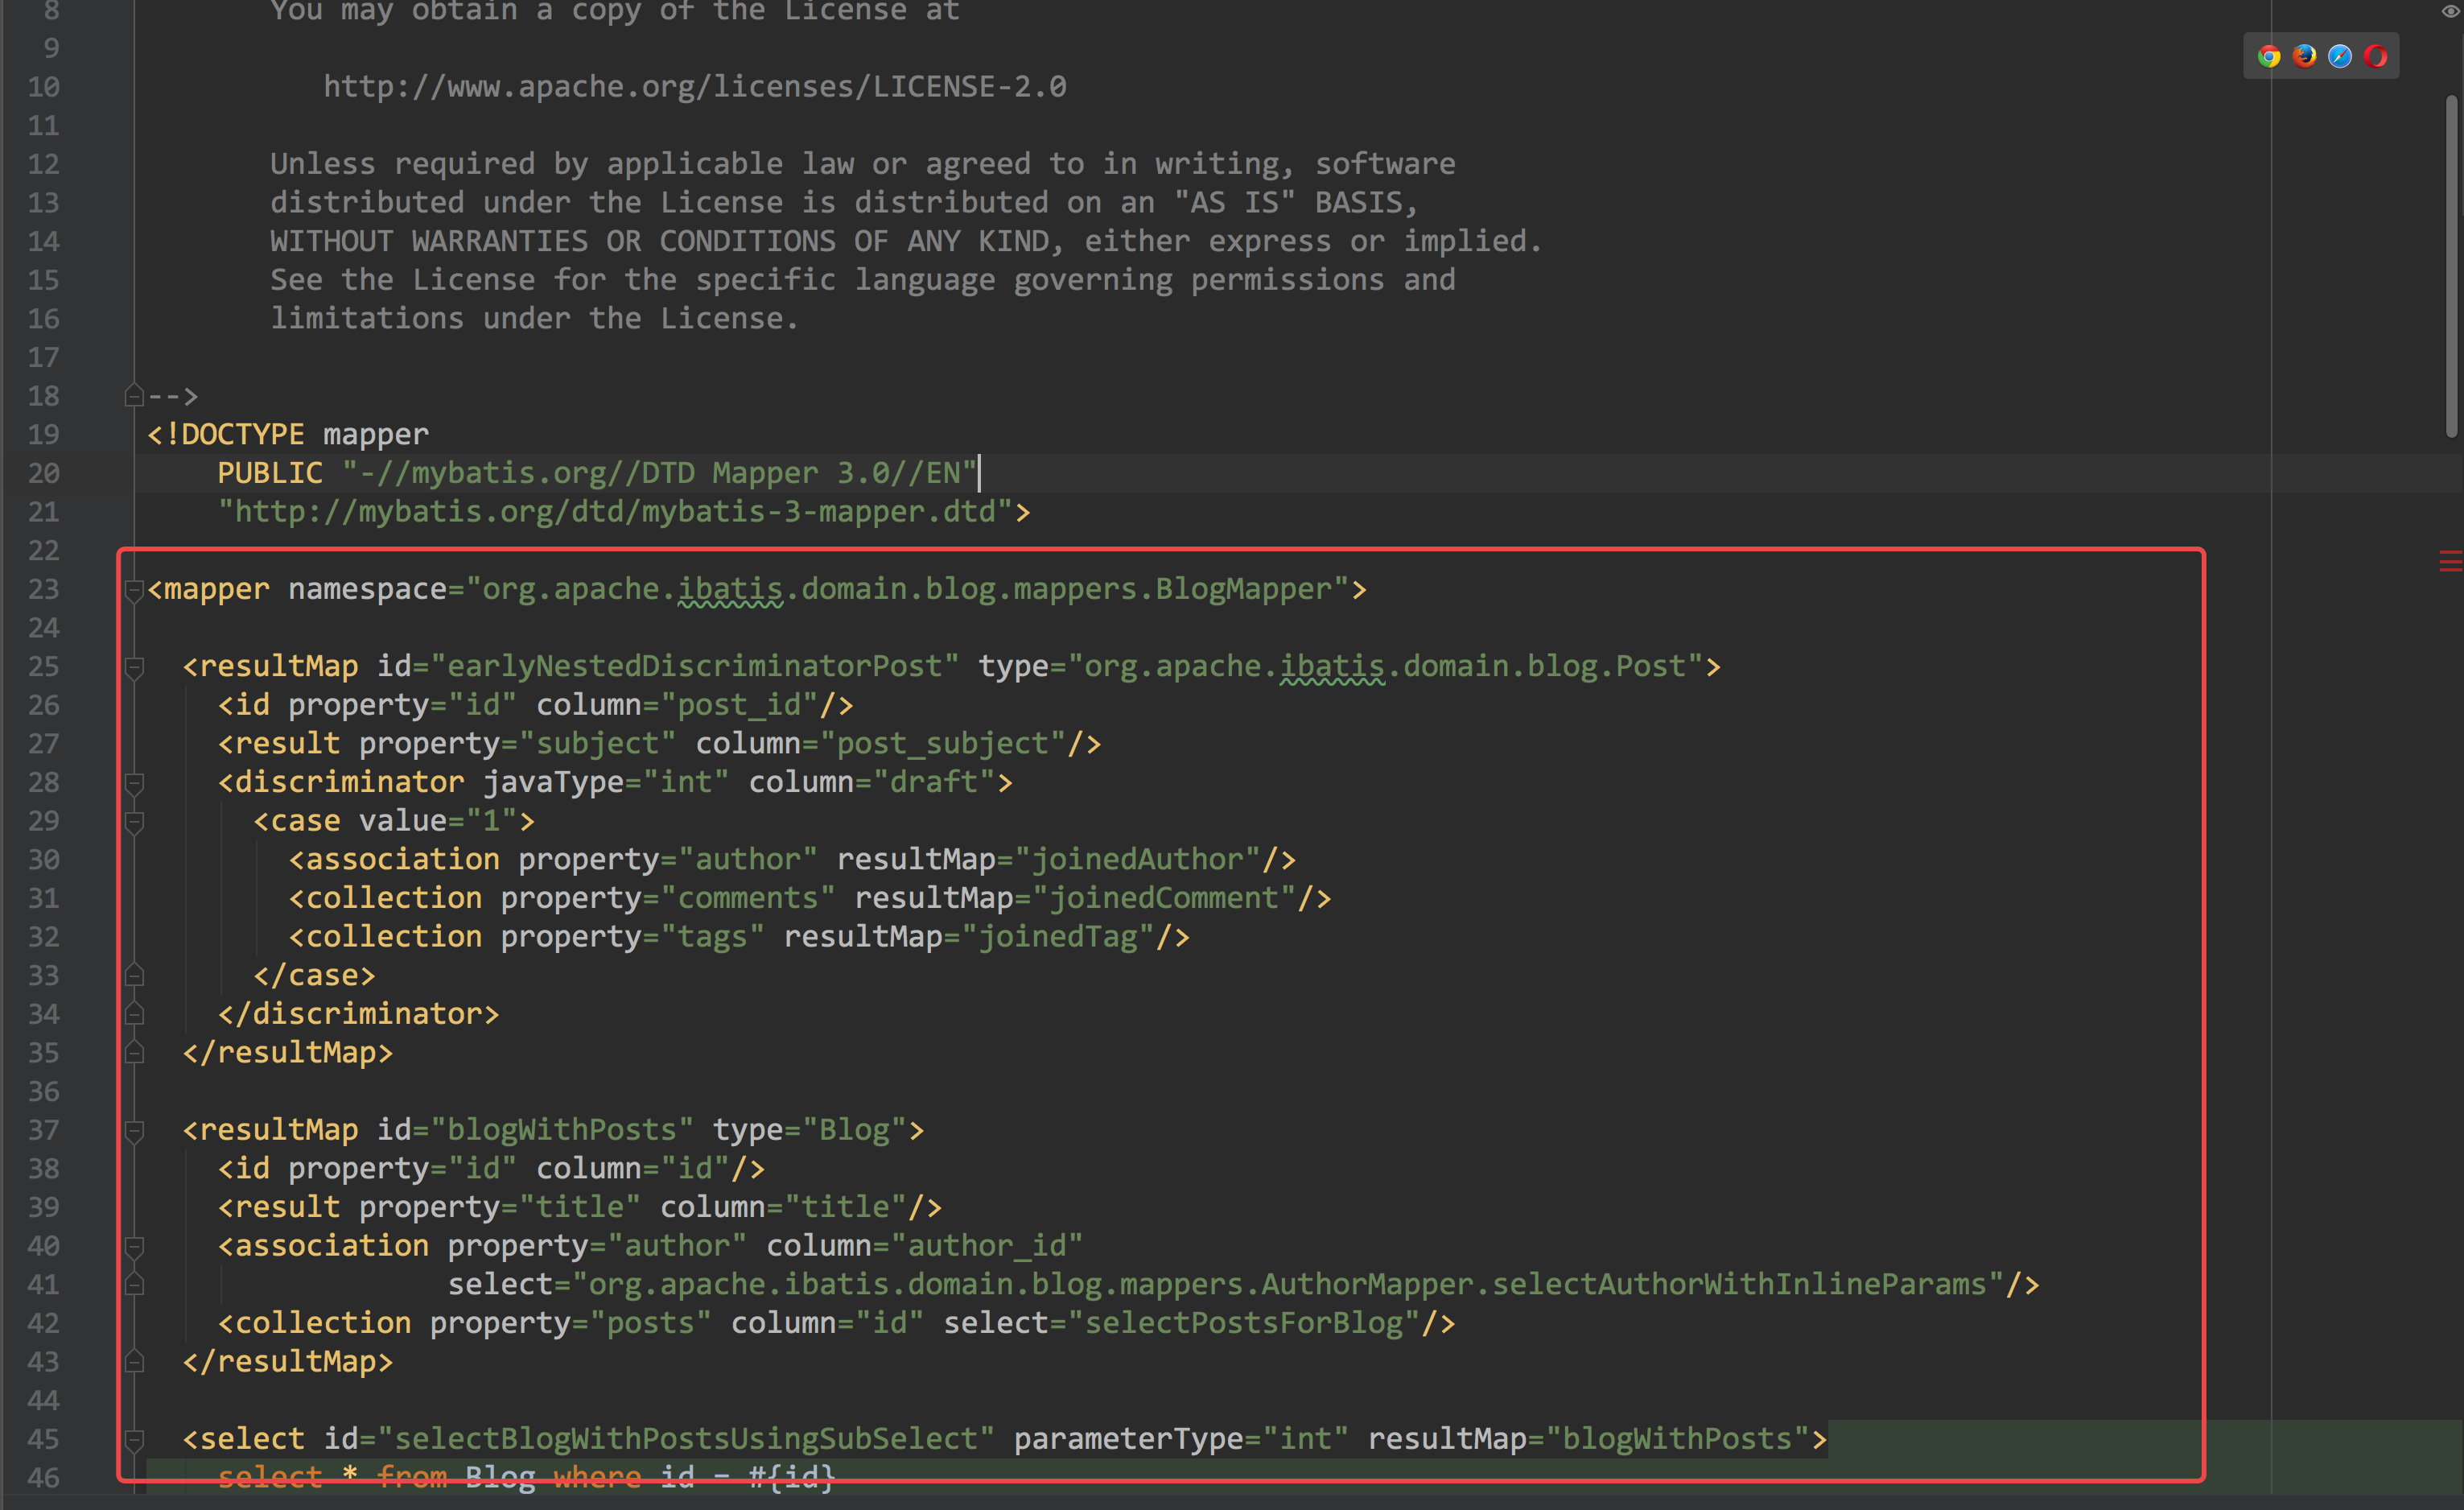Click the "tags" property value
The image size is (2464, 1510).
pos(713,936)
